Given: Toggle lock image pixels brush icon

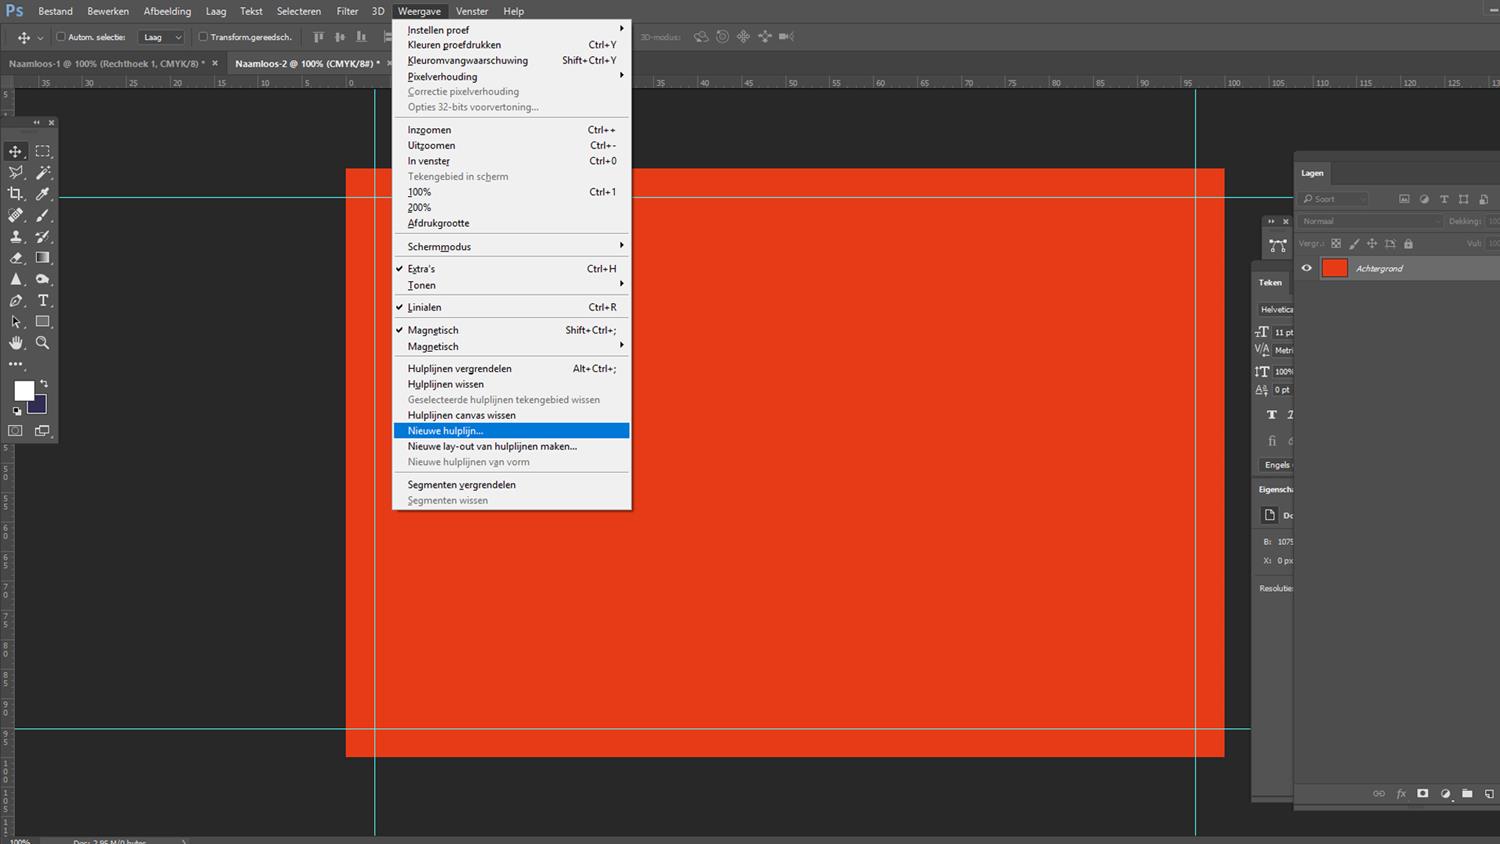Looking at the screenshot, I should (1354, 243).
